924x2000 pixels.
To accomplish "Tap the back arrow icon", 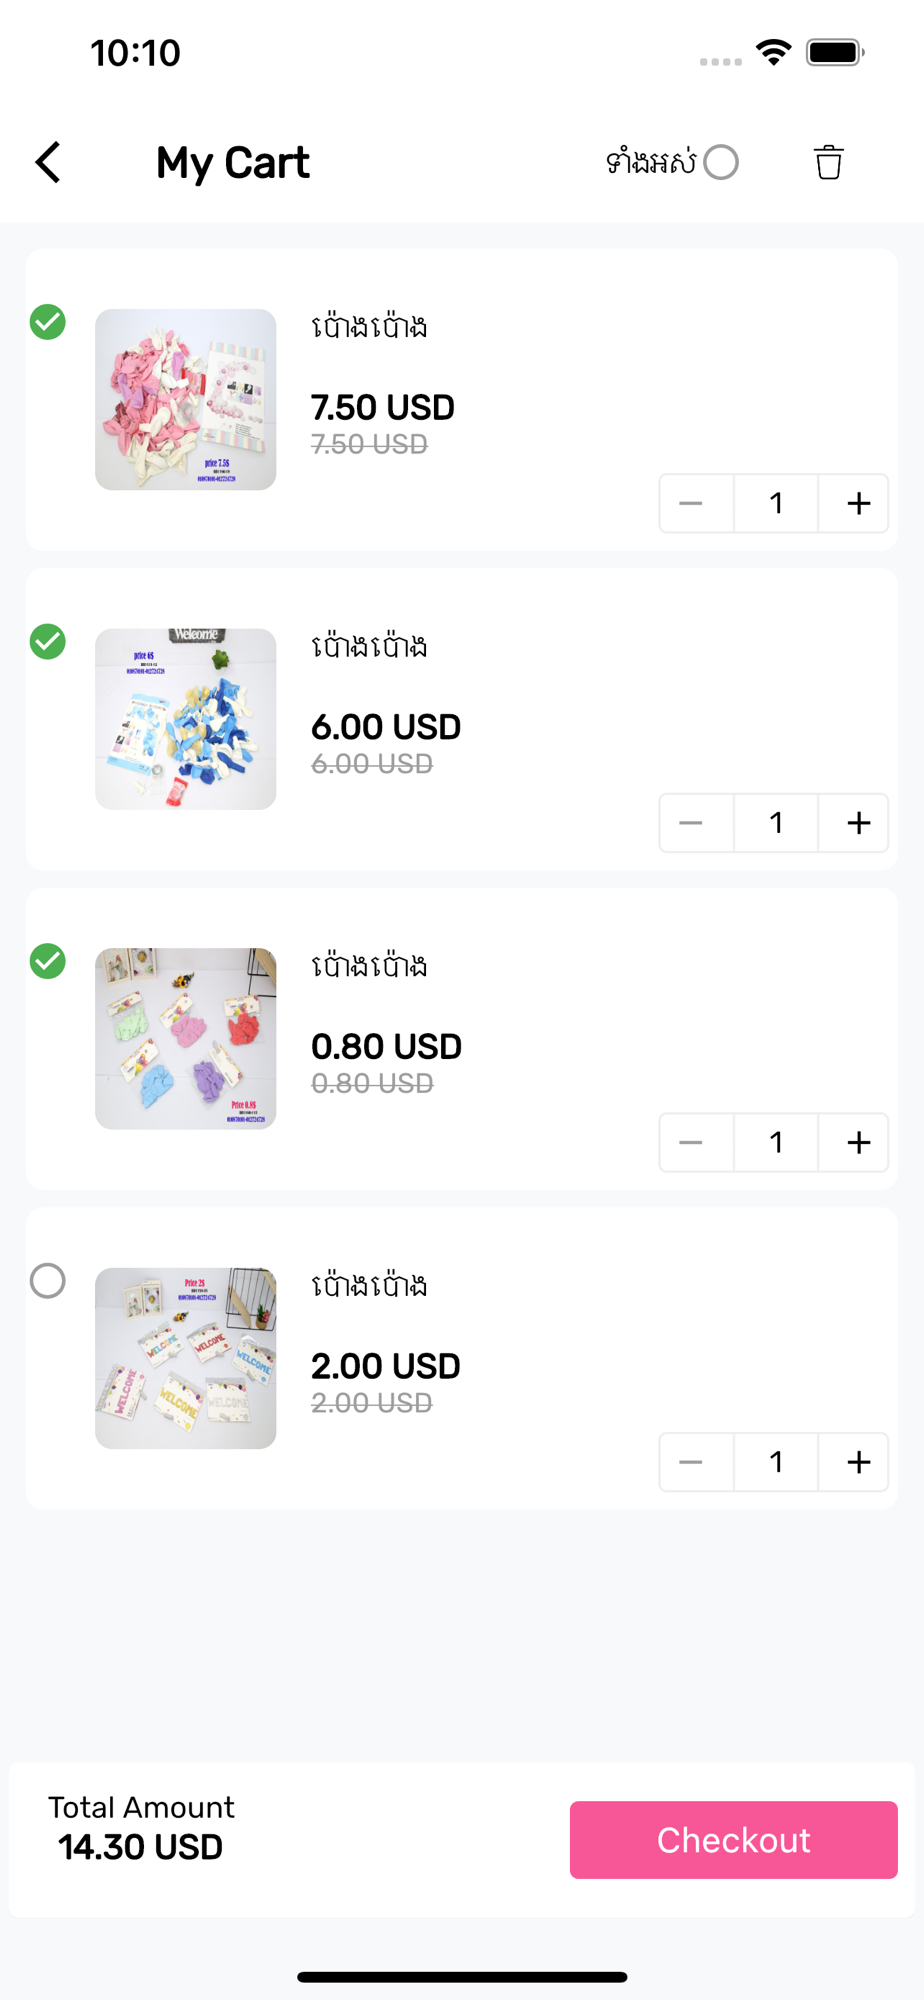I will click(x=48, y=162).
